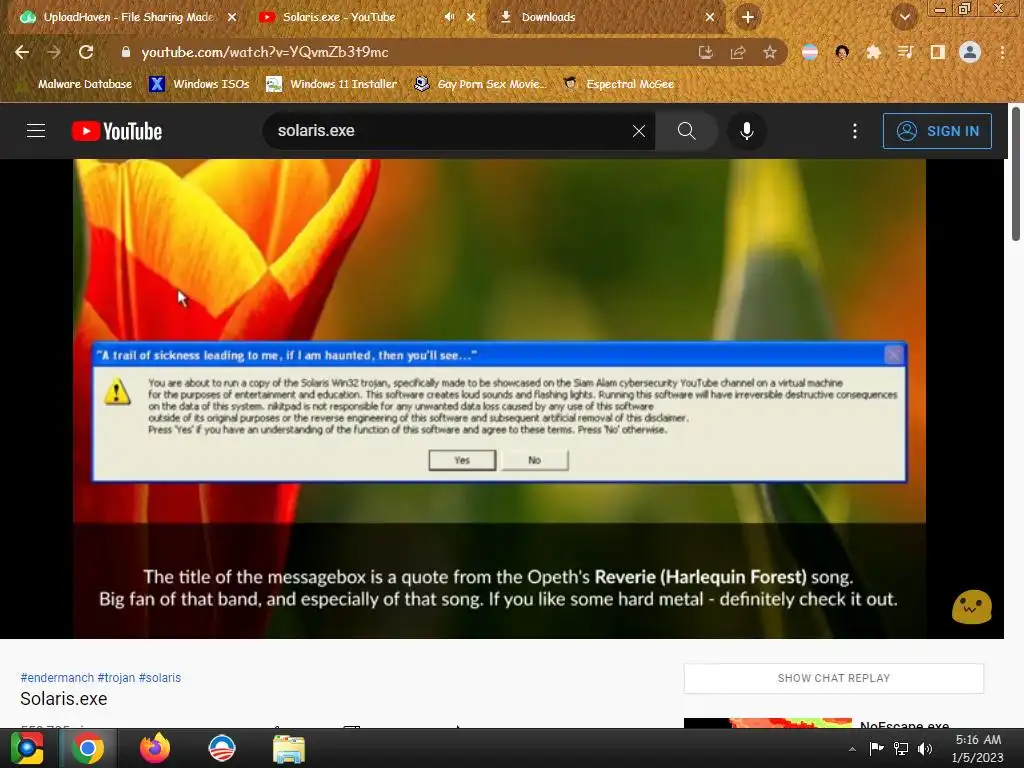Click the YouTube search magnifier button
1024x768 pixels.
pyautogui.click(x=686, y=131)
